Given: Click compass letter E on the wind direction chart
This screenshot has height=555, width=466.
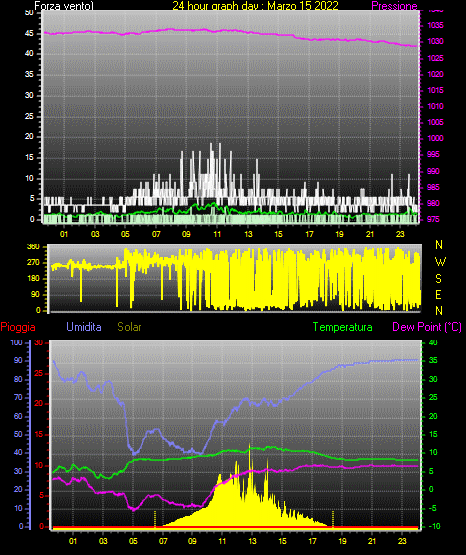Looking at the screenshot, I should pos(438,294).
